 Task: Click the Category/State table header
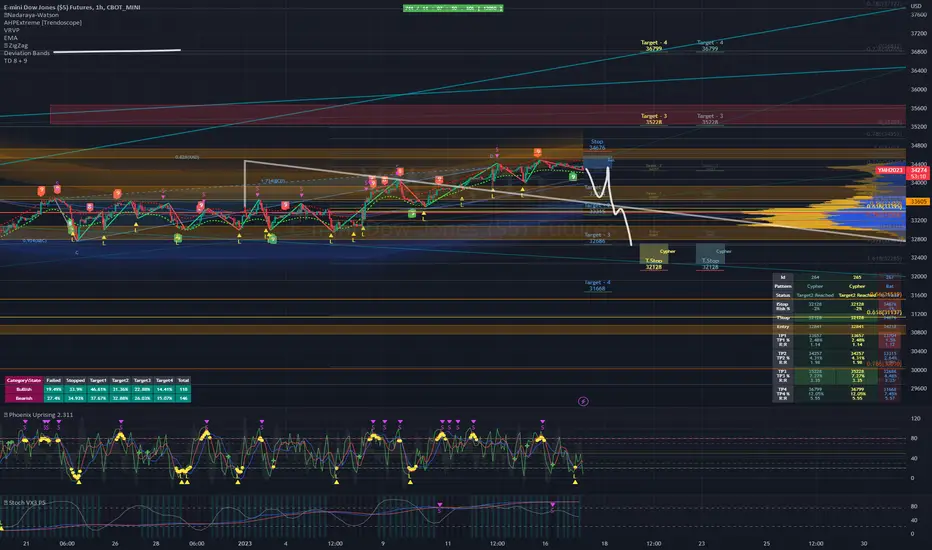[24, 380]
